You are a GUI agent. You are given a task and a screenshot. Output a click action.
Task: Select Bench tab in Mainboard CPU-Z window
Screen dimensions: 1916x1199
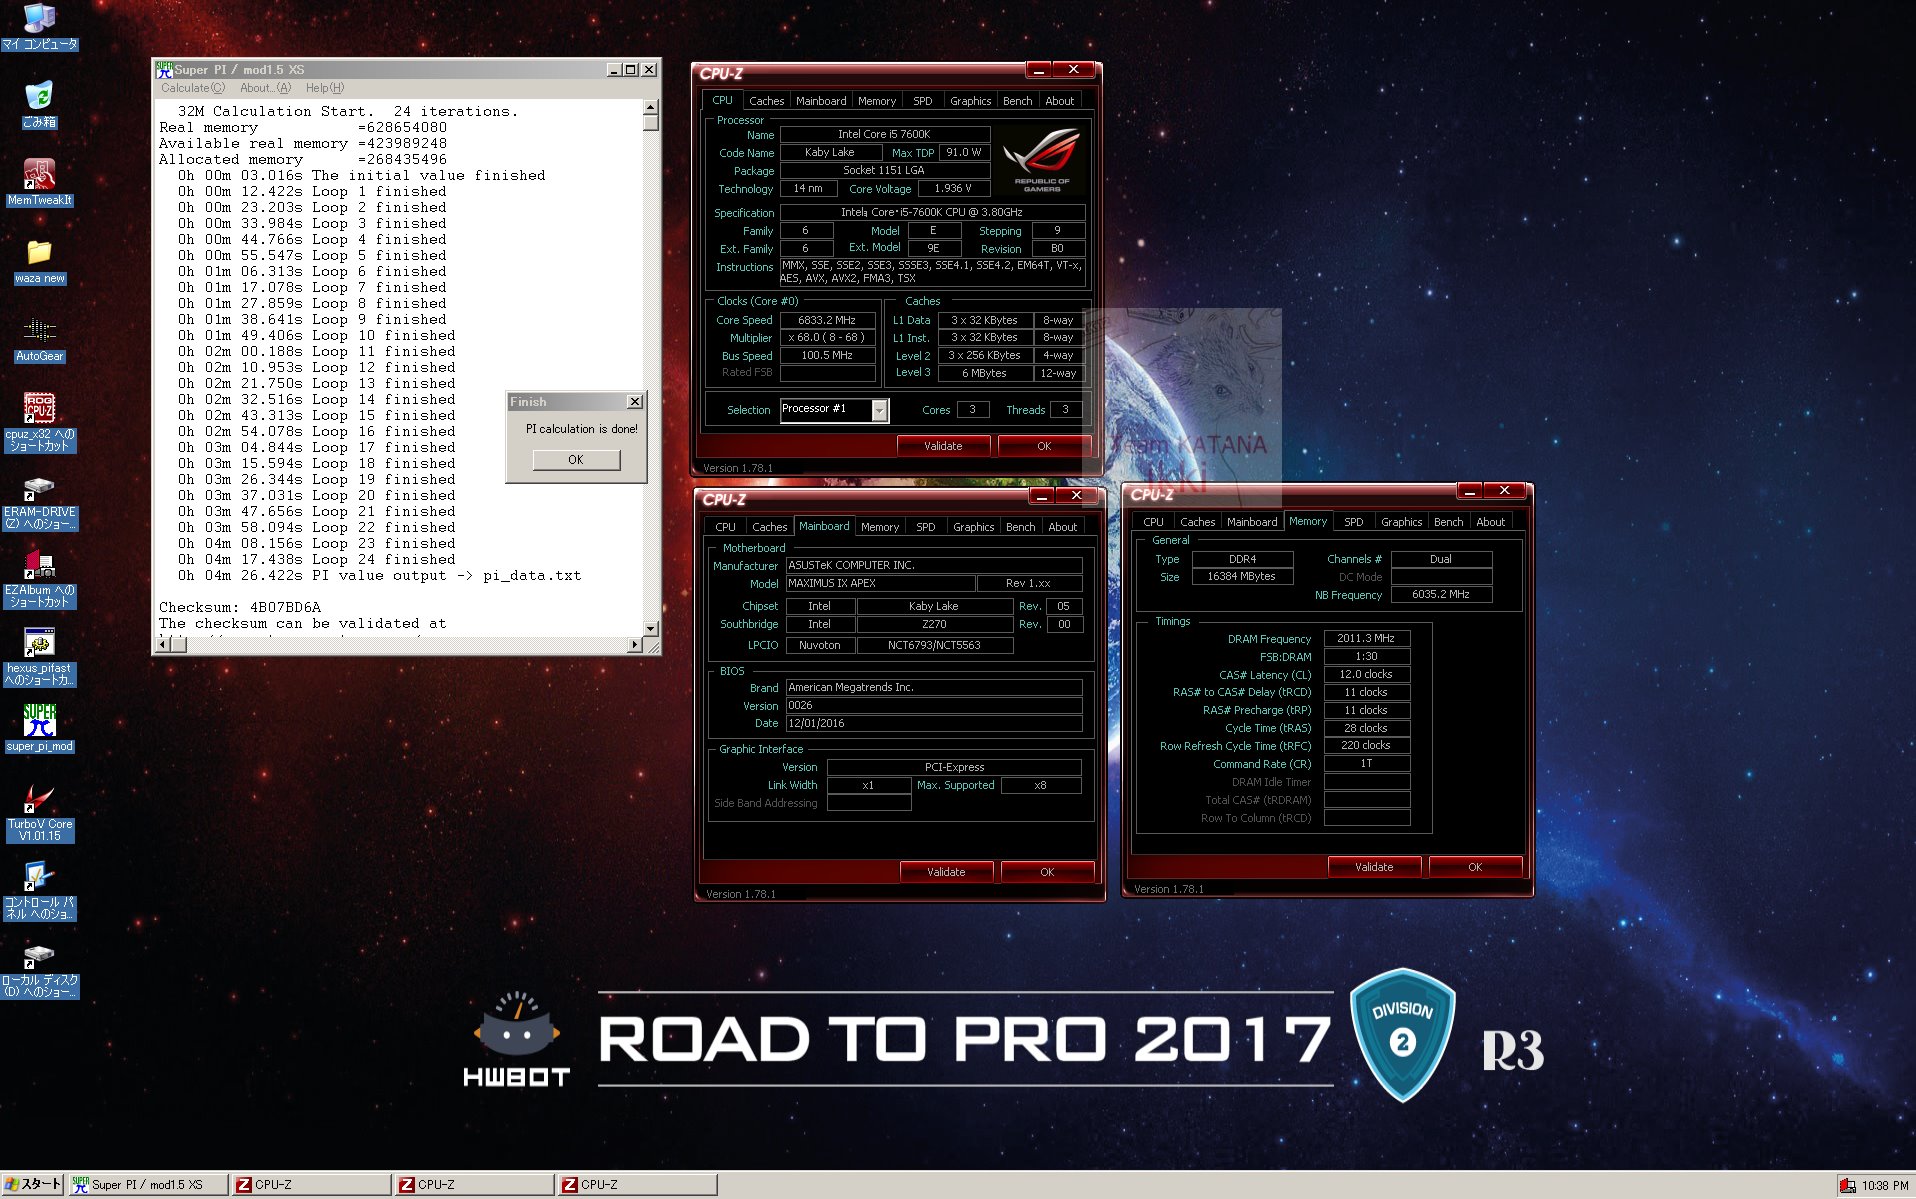click(x=1020, y=527)
